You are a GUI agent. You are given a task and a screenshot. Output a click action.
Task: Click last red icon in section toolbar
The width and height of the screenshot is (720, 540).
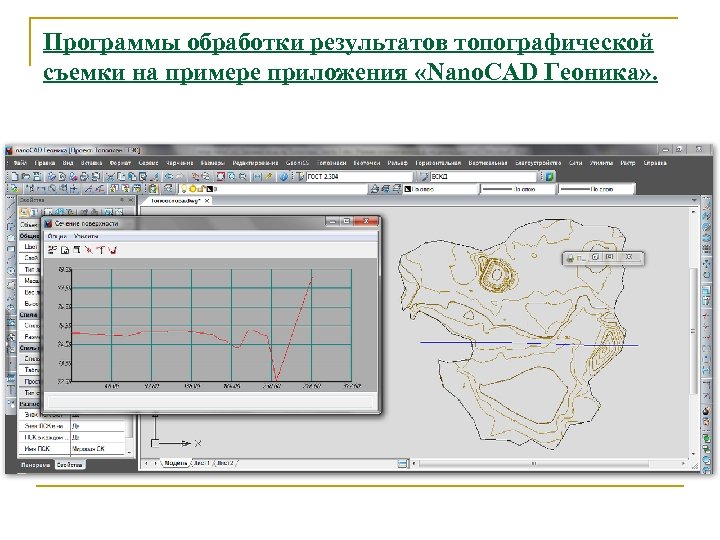pyautogui.click(x=112, y=250)
